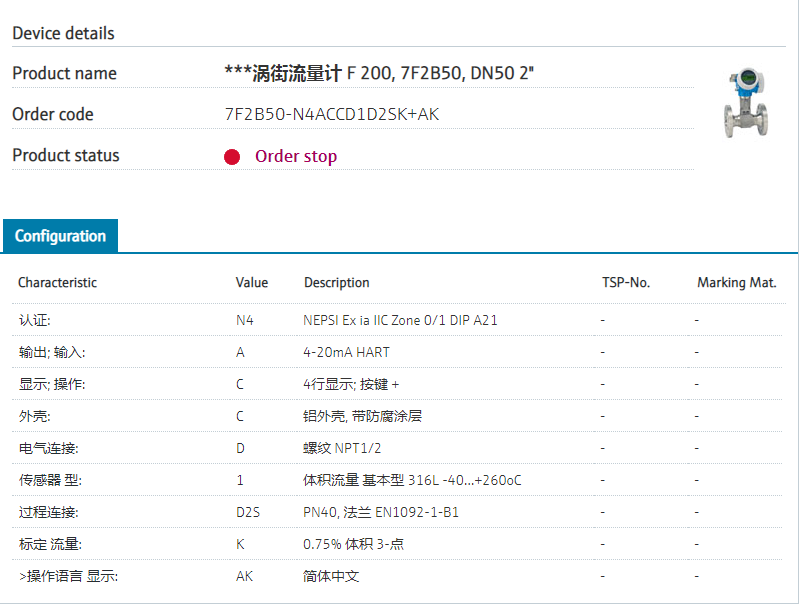Click the Characteristic column header
The image size is (799, 604).
(57, 283)
